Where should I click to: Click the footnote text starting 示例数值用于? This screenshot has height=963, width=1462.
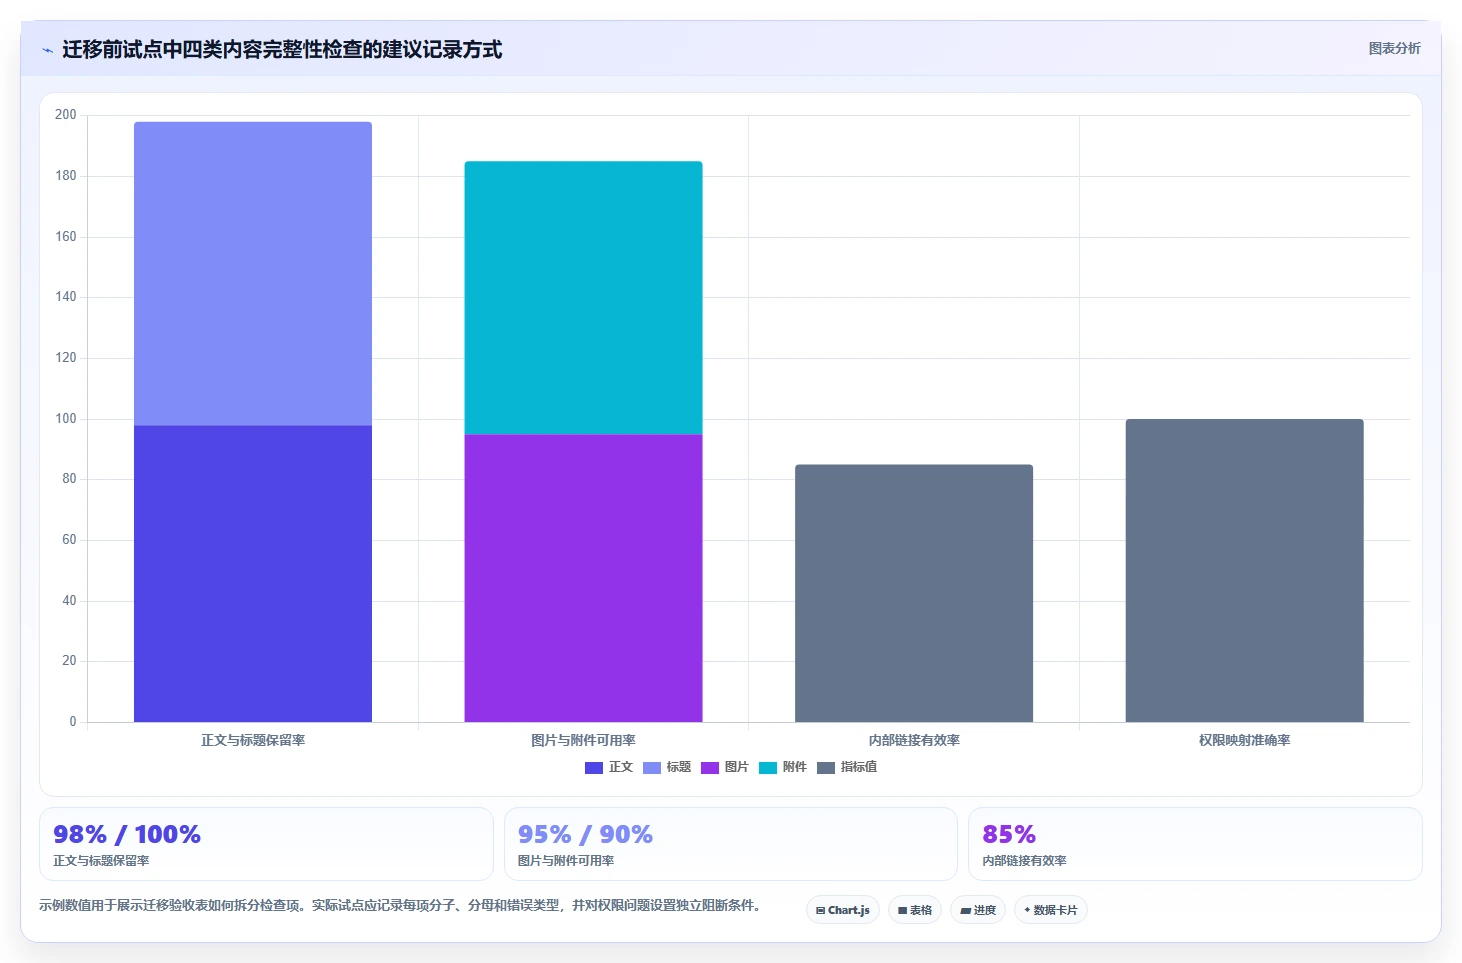403,906
